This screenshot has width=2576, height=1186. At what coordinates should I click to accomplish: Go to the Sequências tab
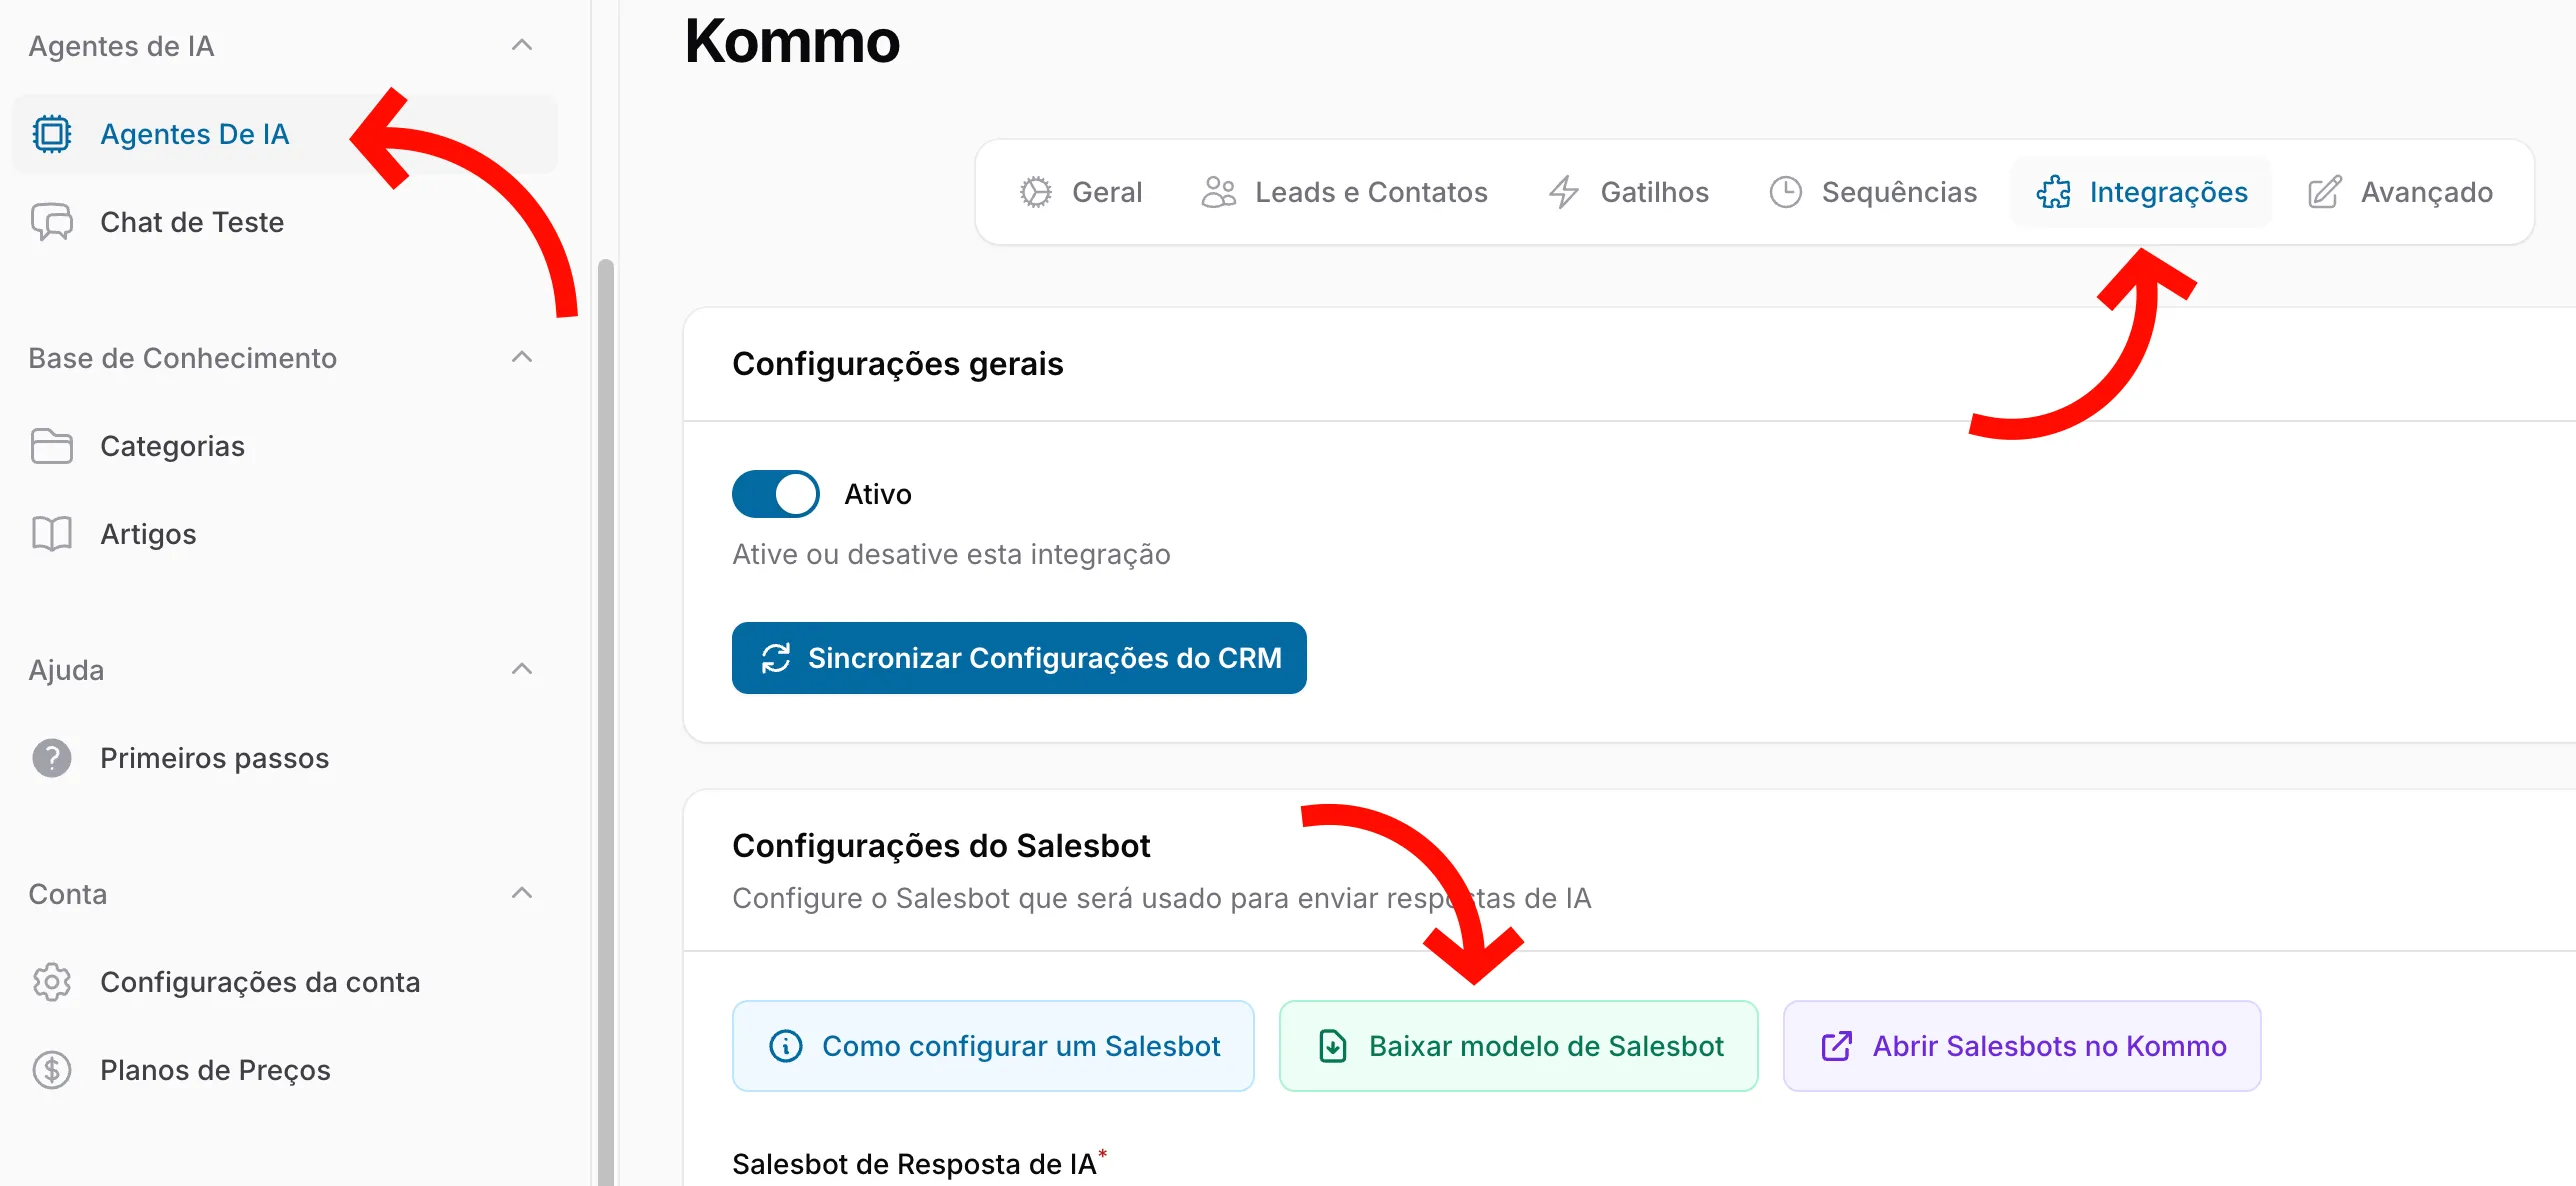[1873, 192]
